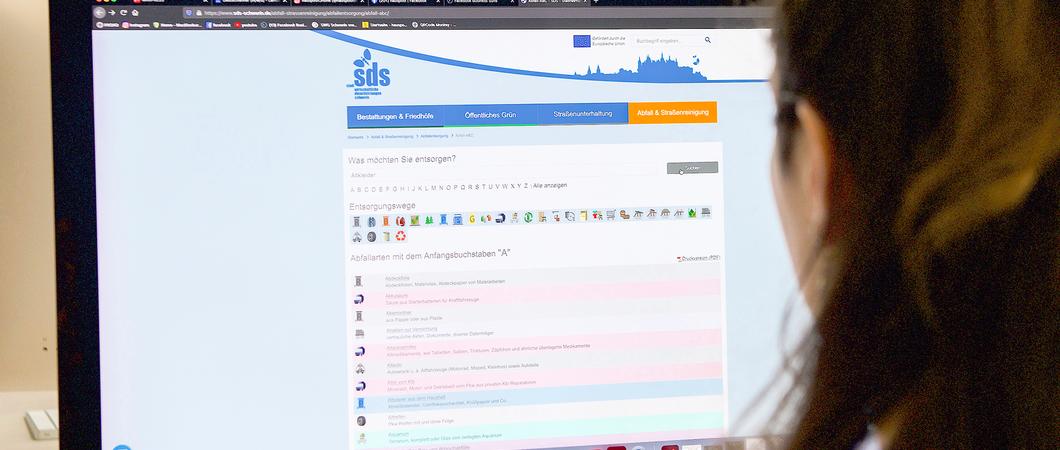
Task: Select the green trees icon under Entsorgungswege
Action: pyautogui.click(x=429, y=220)
